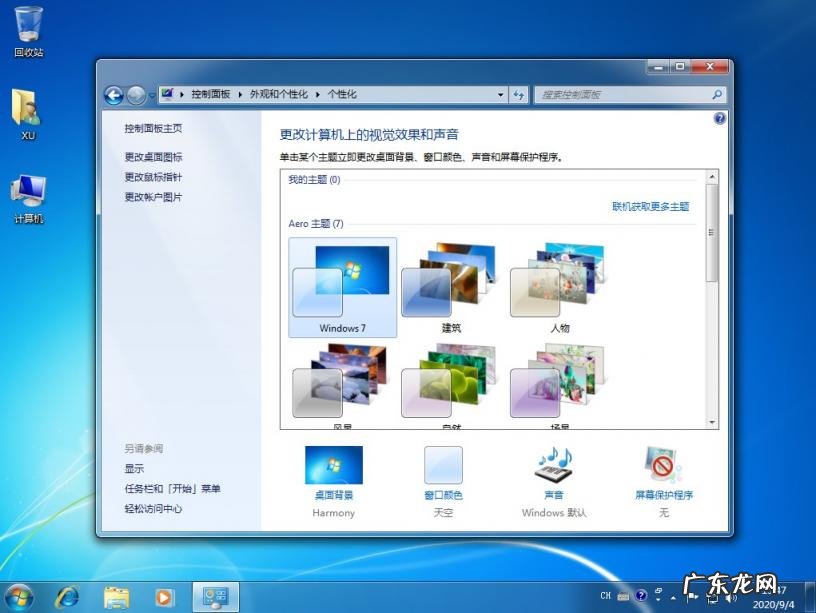Viewport: 816px width, 613px height.
Task: Click the Windows Start orb
Action: [18, 597]
